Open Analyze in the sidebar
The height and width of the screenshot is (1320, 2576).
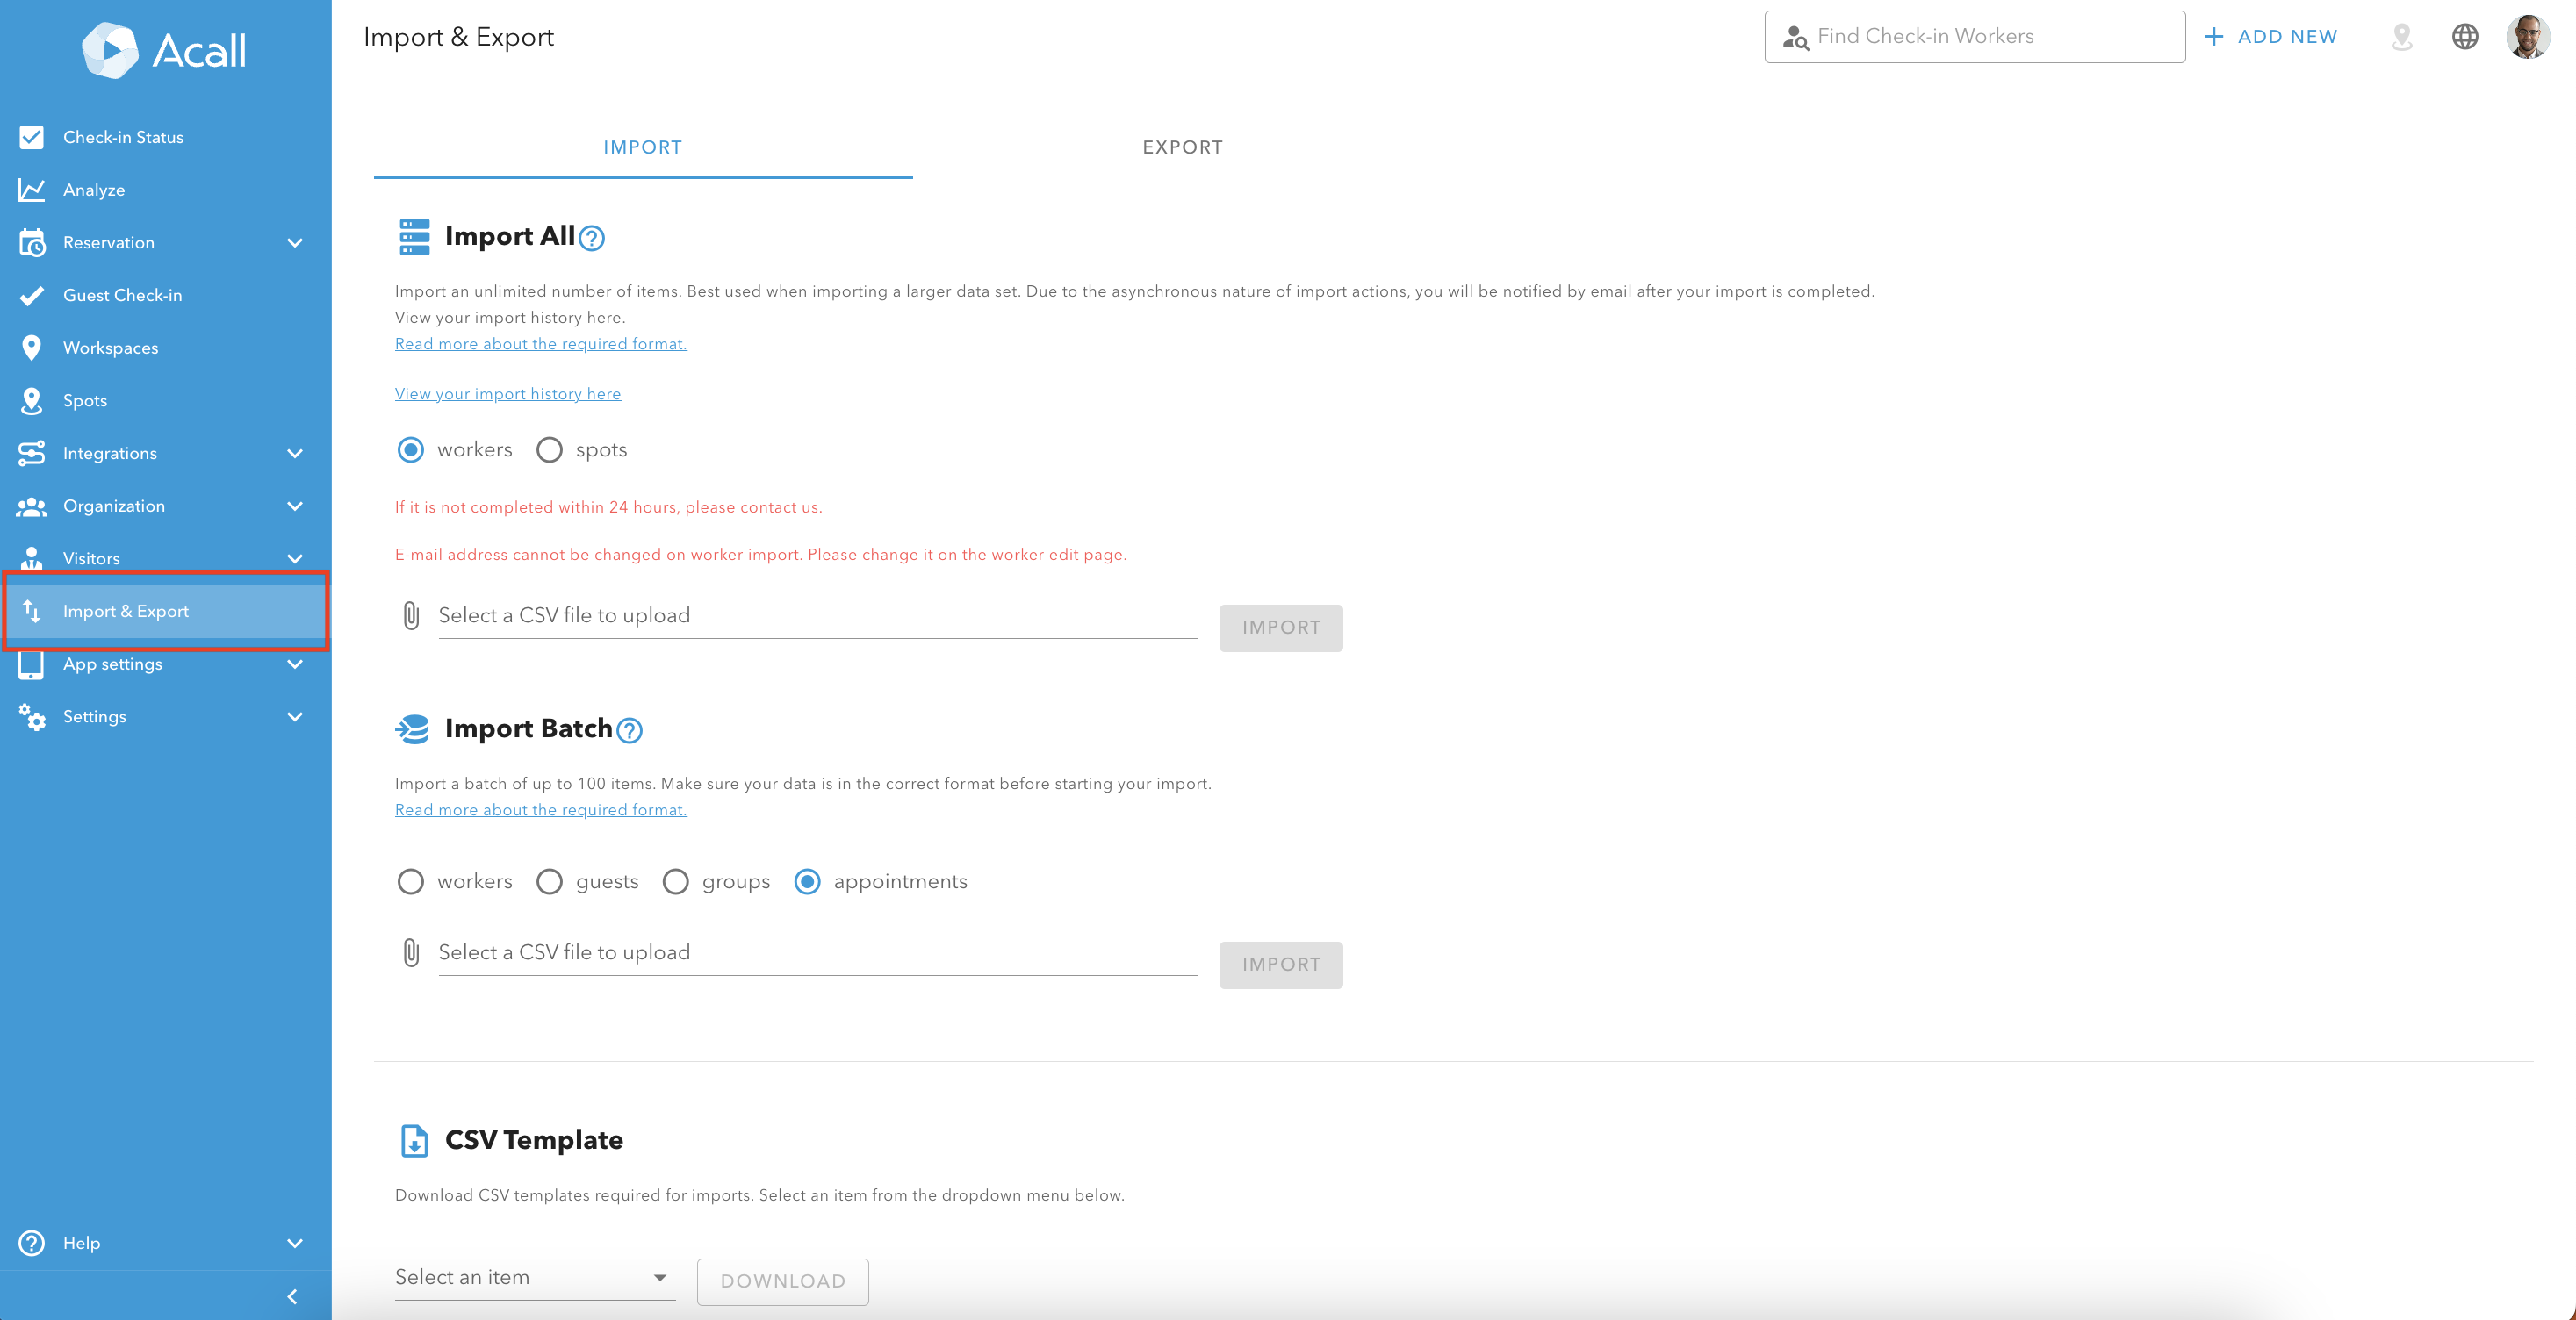pos(94,190)
